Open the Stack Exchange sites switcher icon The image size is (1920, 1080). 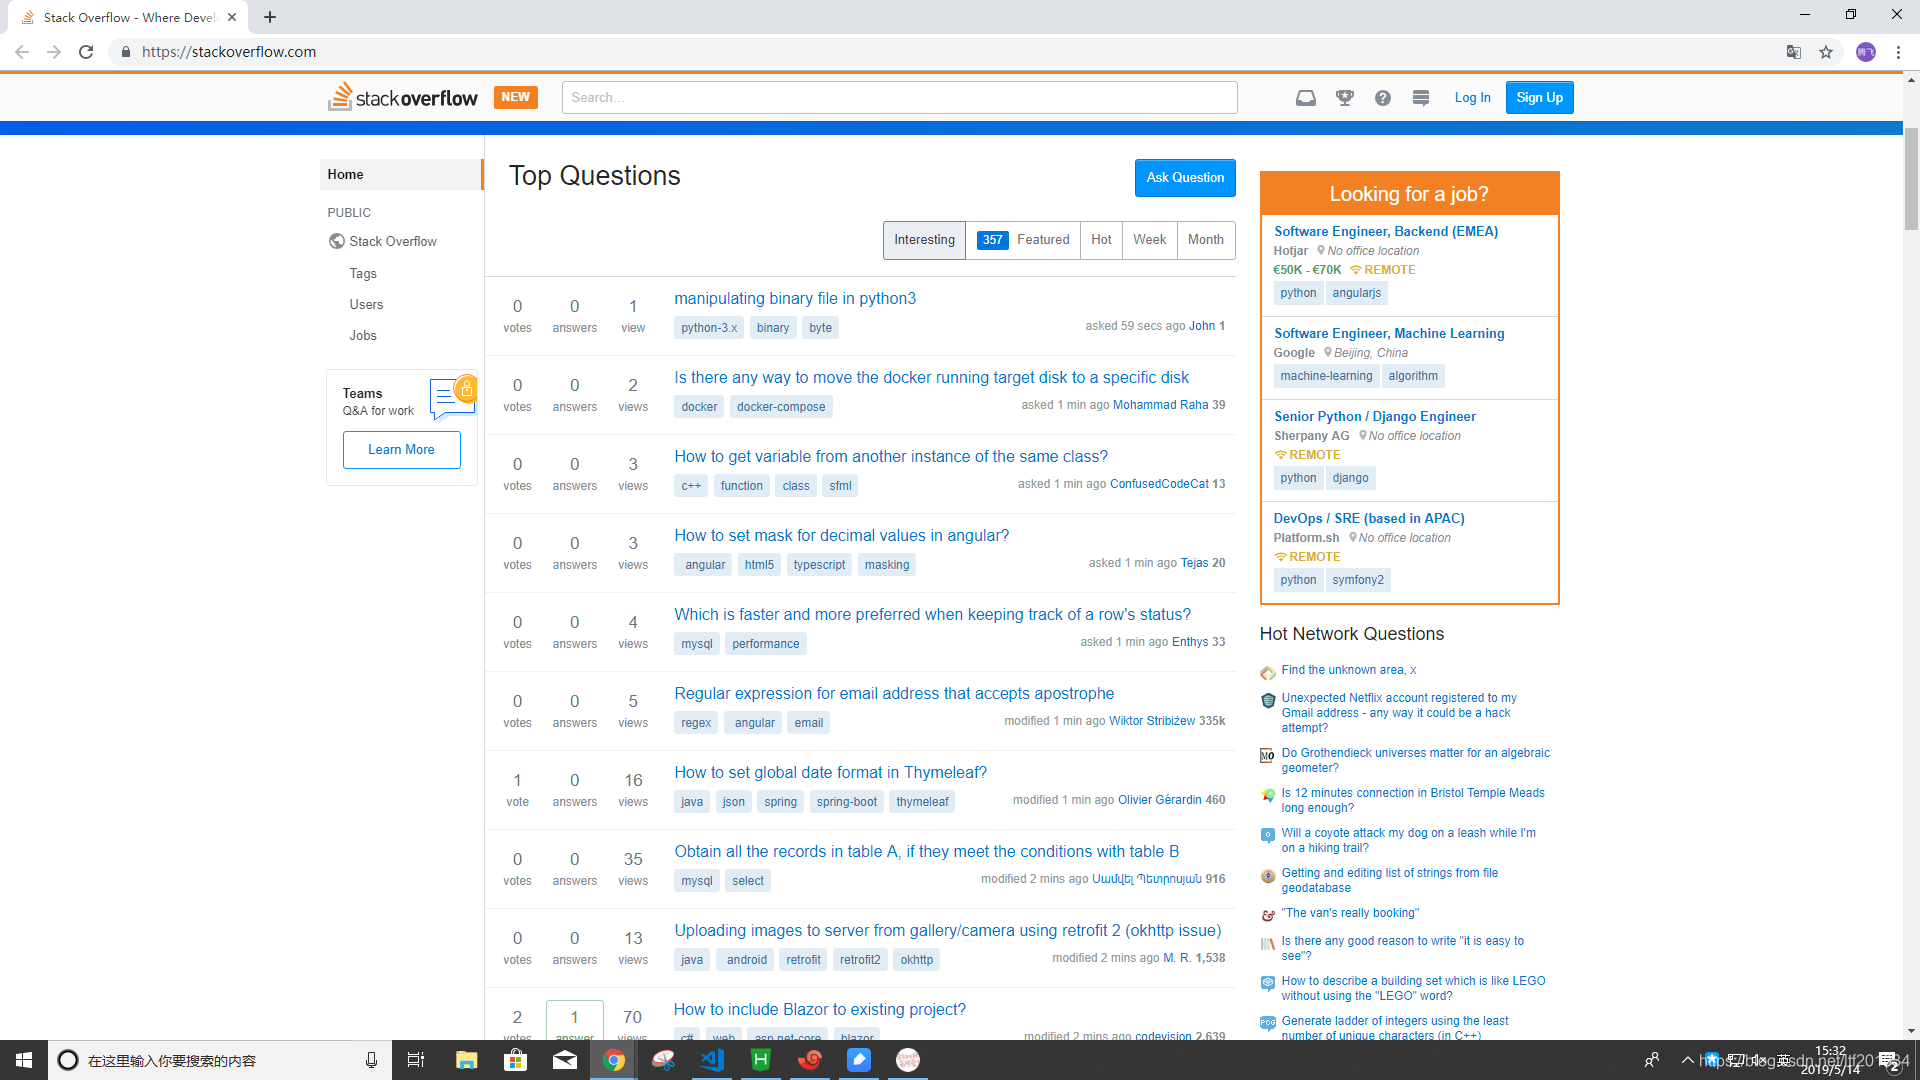pos(1420,98)
